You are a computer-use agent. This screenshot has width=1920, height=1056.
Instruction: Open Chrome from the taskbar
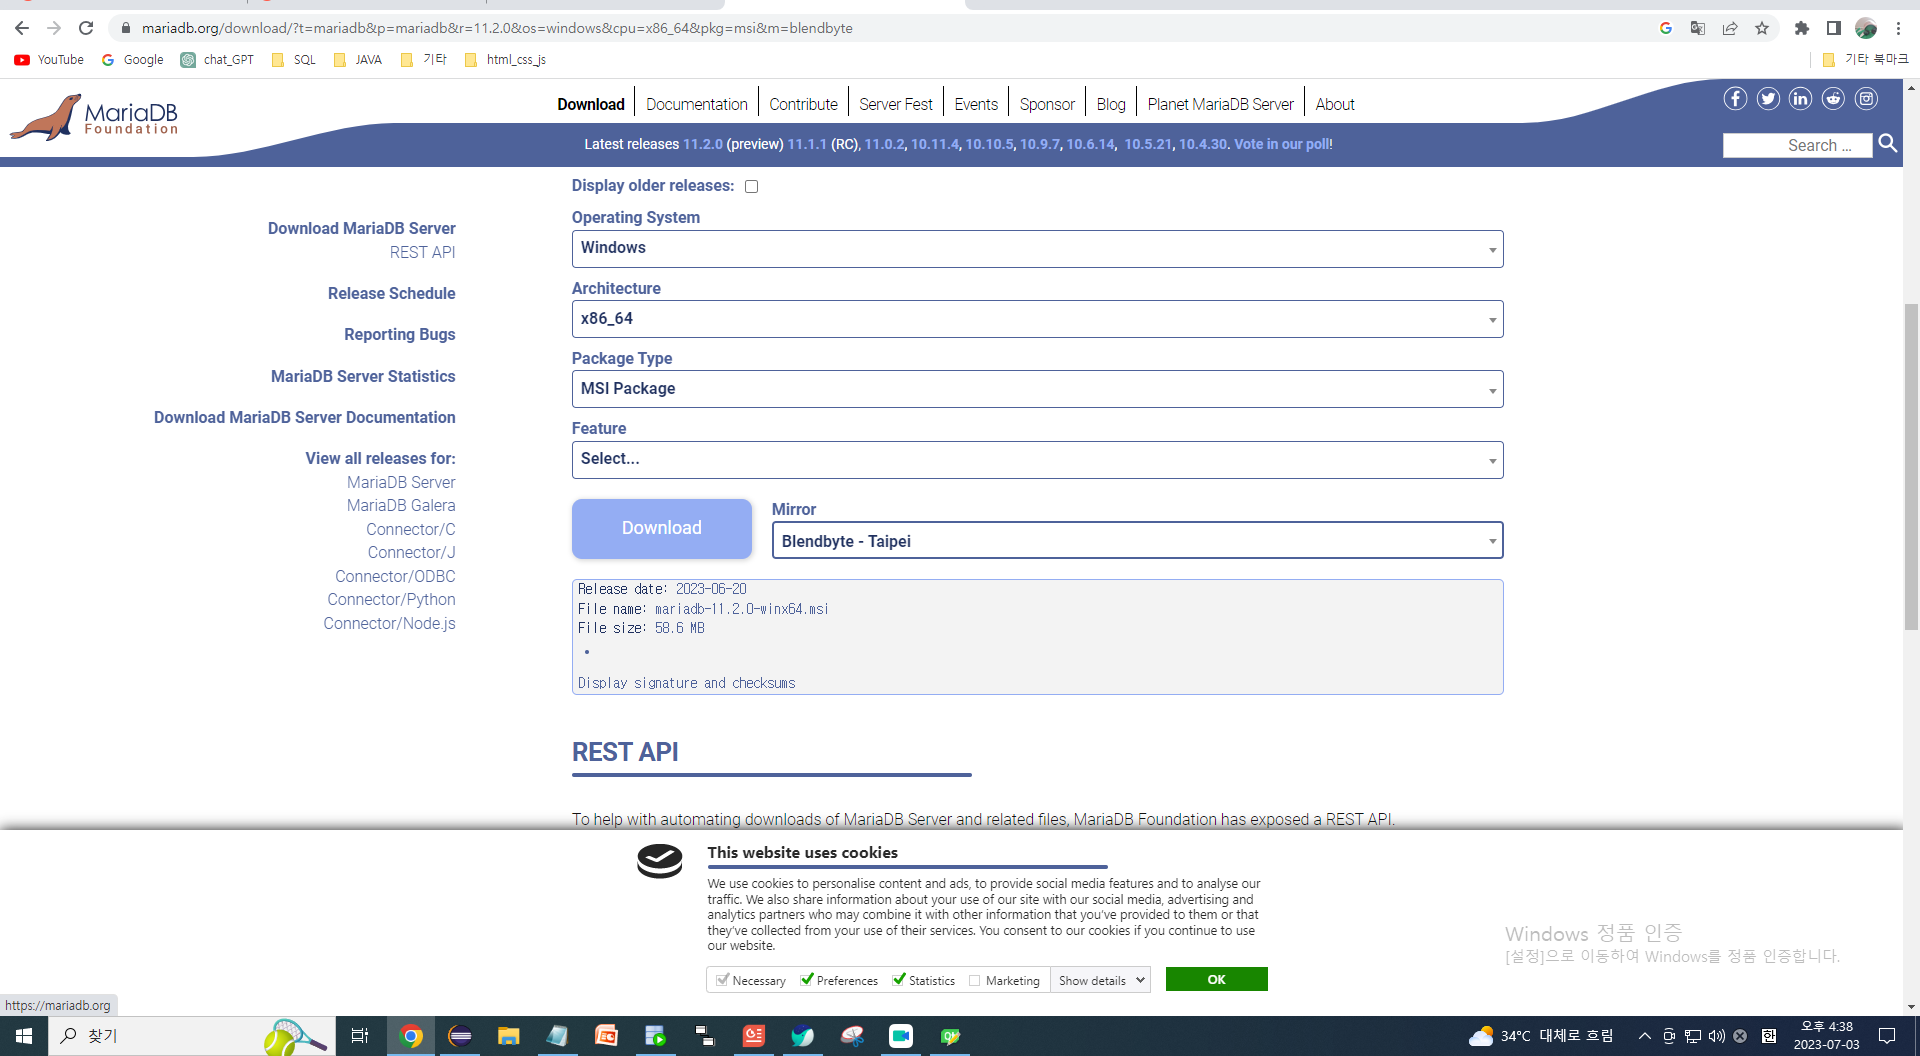click(411, 1036)
